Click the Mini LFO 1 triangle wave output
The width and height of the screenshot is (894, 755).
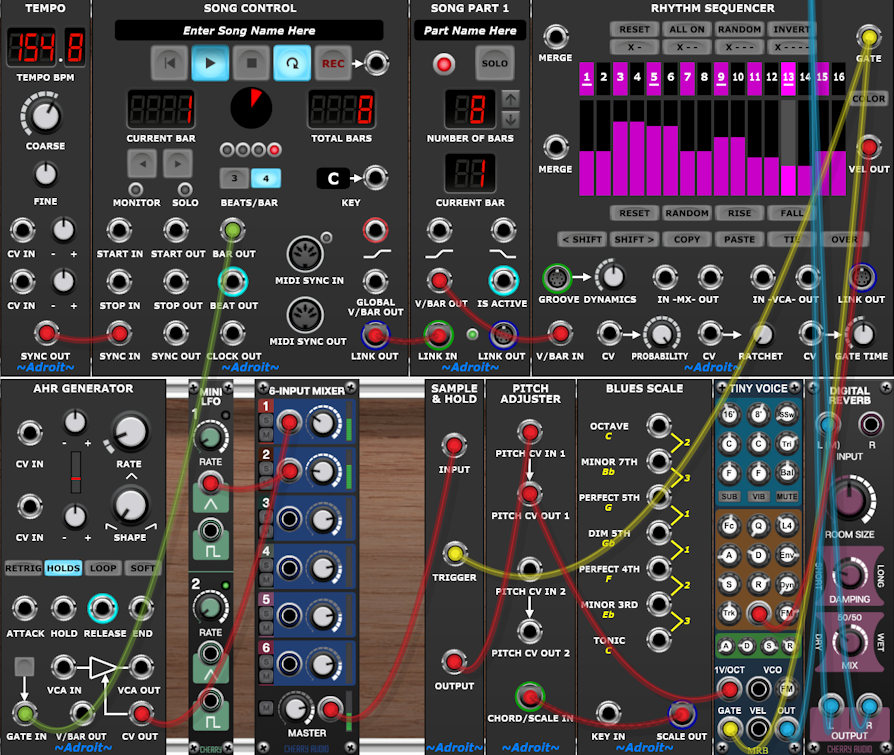(210, 485)
